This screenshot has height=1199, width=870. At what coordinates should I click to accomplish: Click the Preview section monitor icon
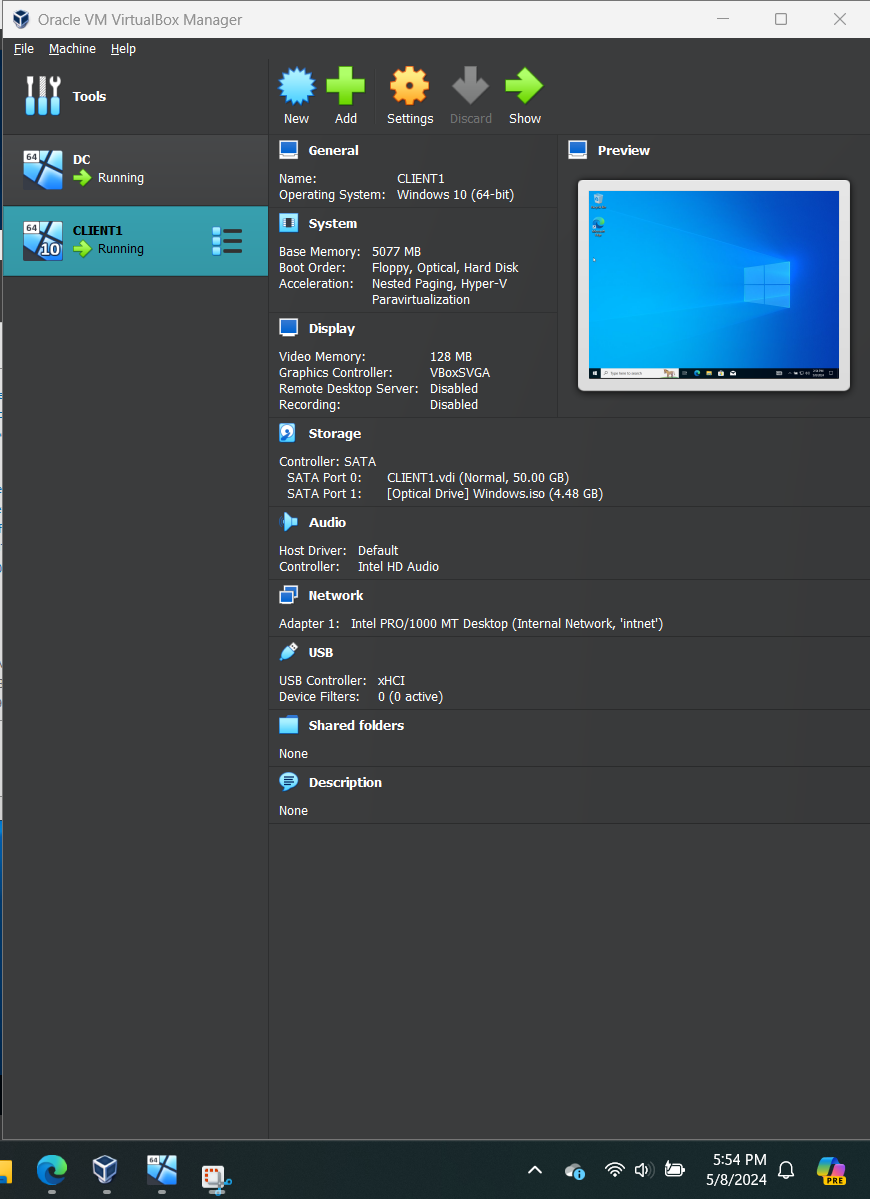coord(578,150)
